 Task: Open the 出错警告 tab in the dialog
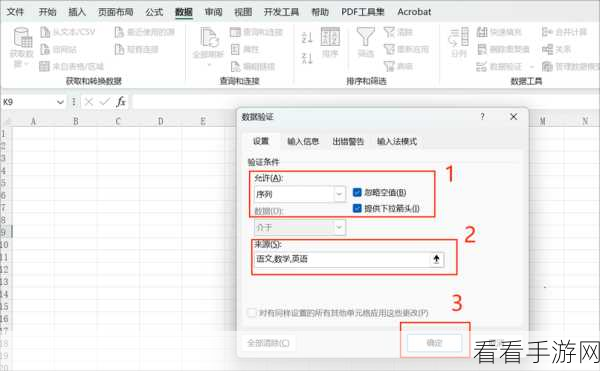tap(348, 142)
